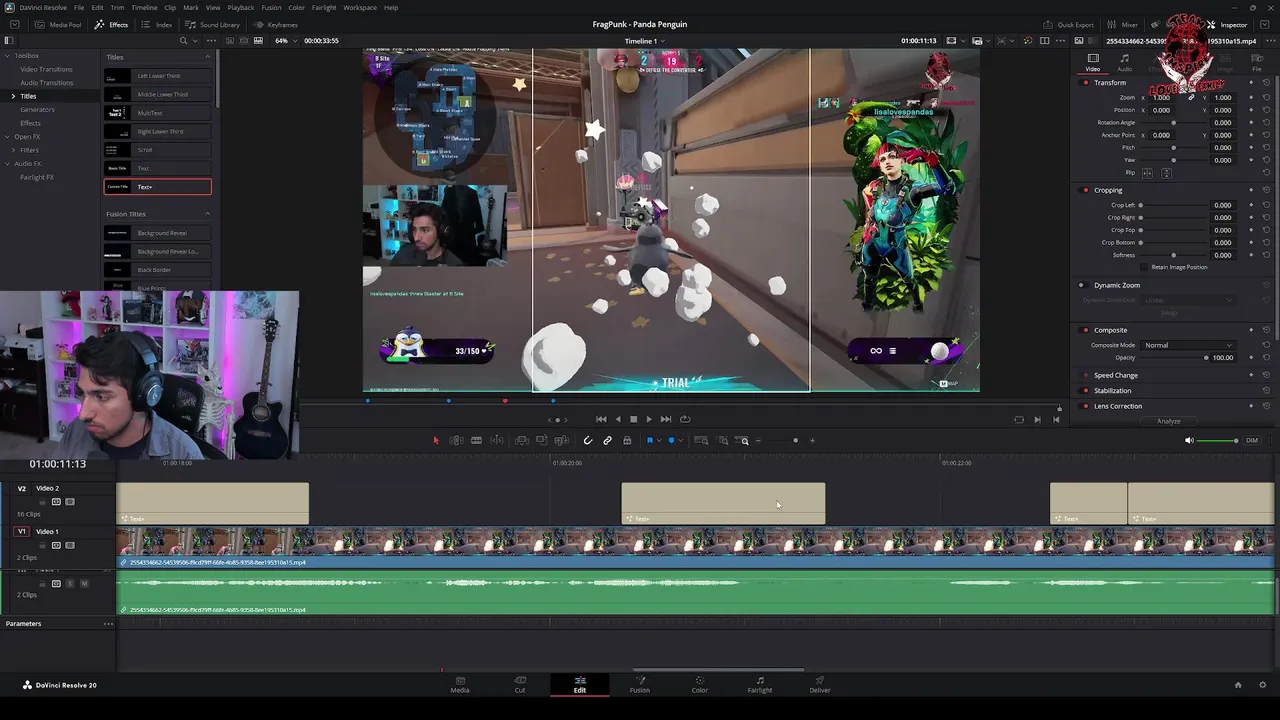Screen dimensions: 1280x720
Task: Enable the Dynamic Zoom toggle
Action: tap(1081, 285)
